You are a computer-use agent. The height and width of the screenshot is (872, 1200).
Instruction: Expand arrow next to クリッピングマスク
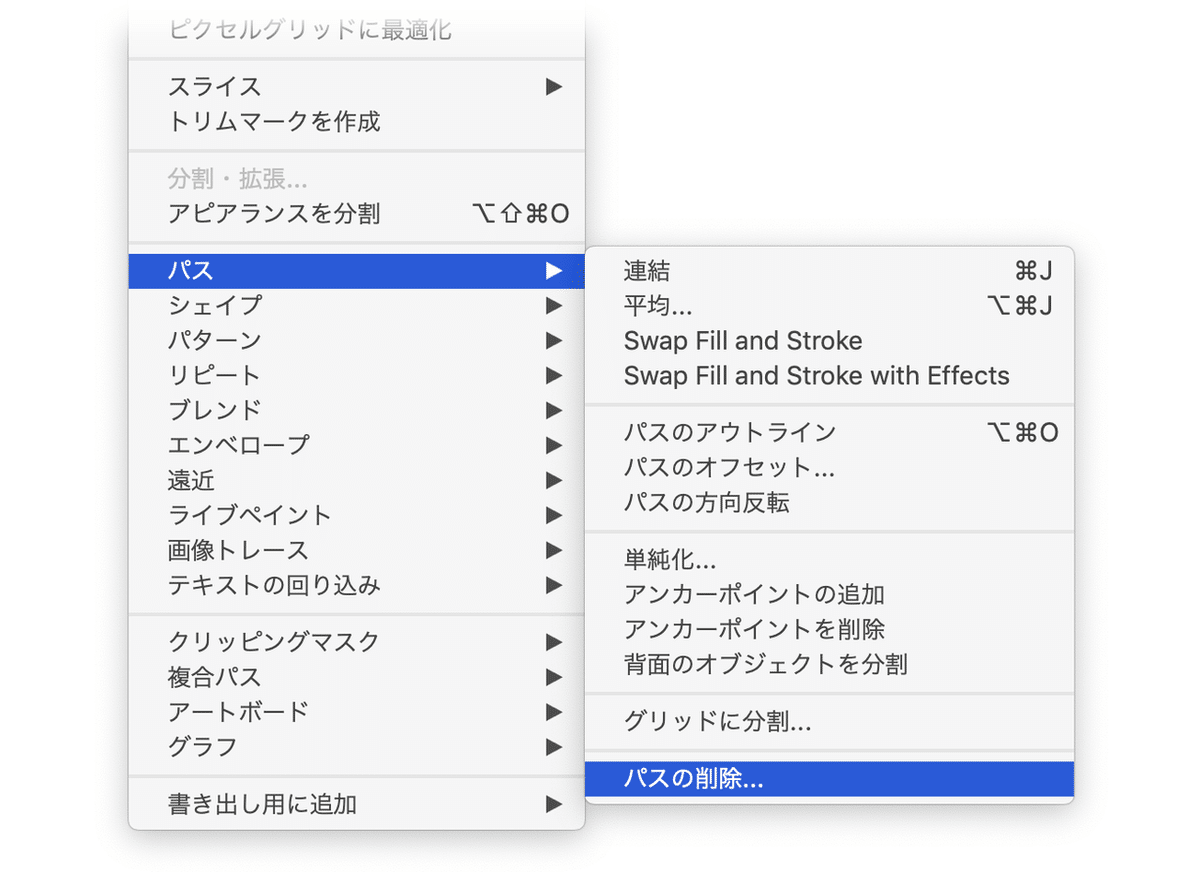(x=553, y=642)
